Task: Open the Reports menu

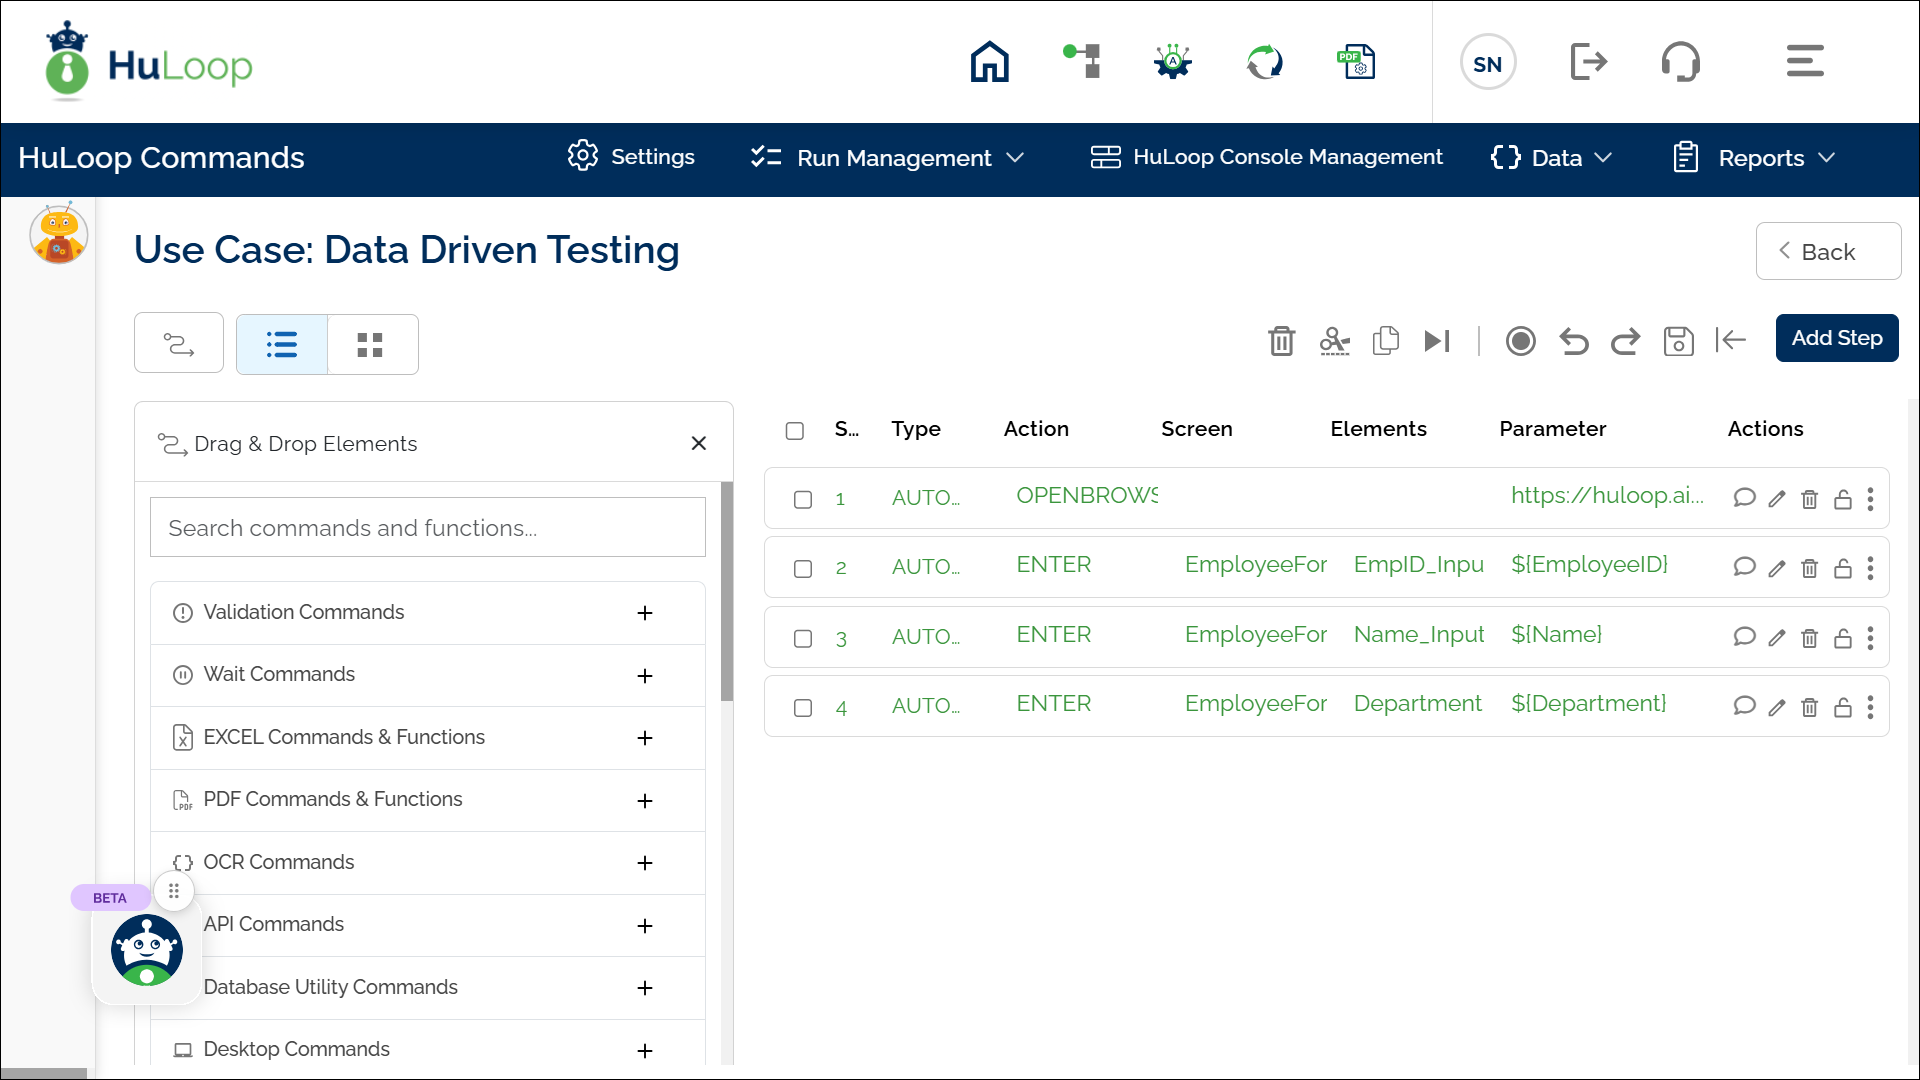Action: pos(1755,158)
